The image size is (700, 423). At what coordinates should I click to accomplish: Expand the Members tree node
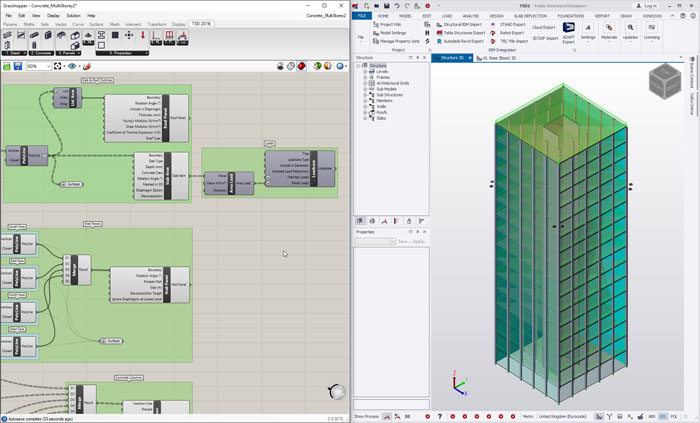pos(365,100)
